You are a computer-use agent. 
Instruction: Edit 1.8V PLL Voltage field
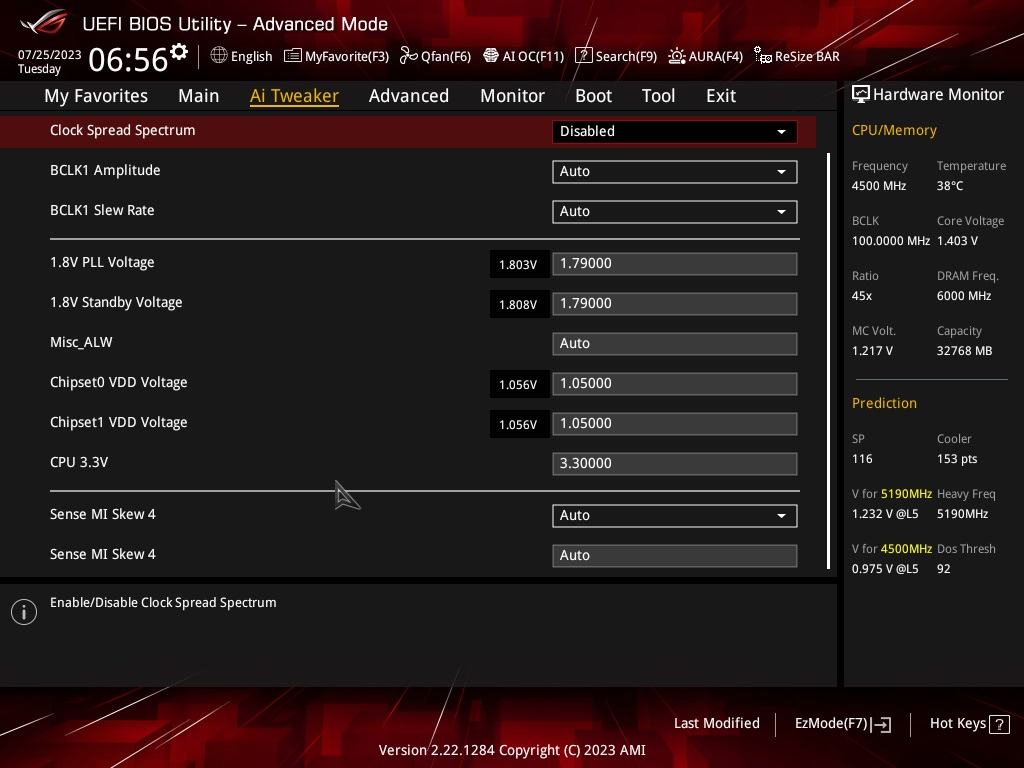675,264
